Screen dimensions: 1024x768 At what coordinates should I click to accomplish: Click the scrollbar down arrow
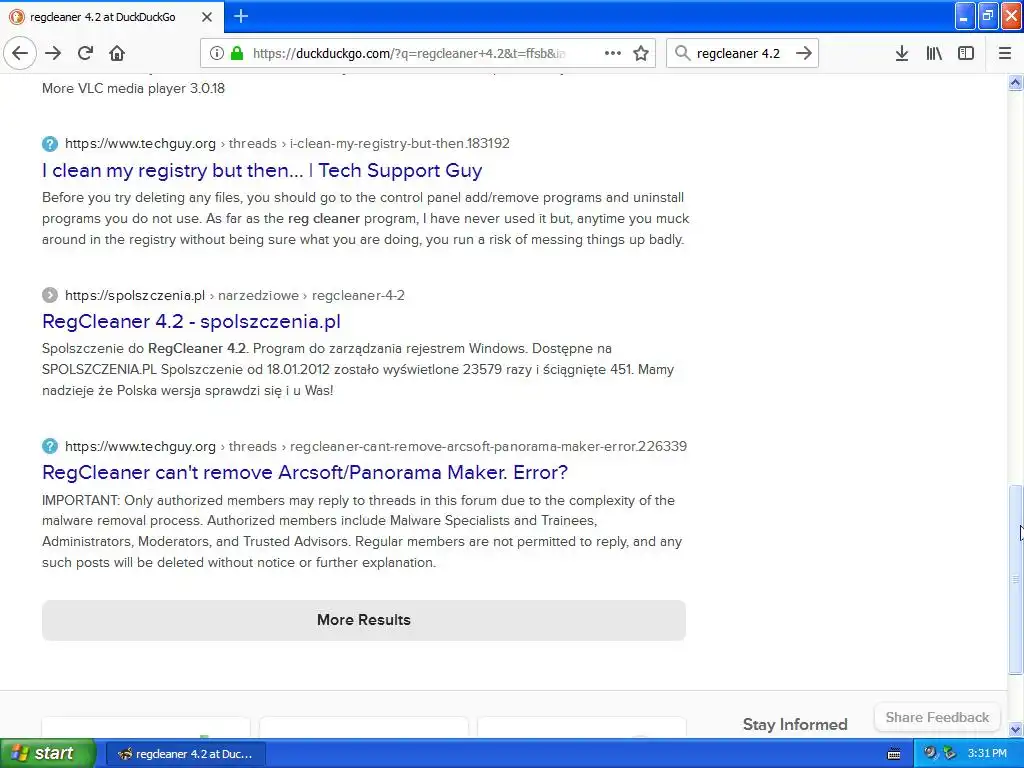coord(1015,729)
